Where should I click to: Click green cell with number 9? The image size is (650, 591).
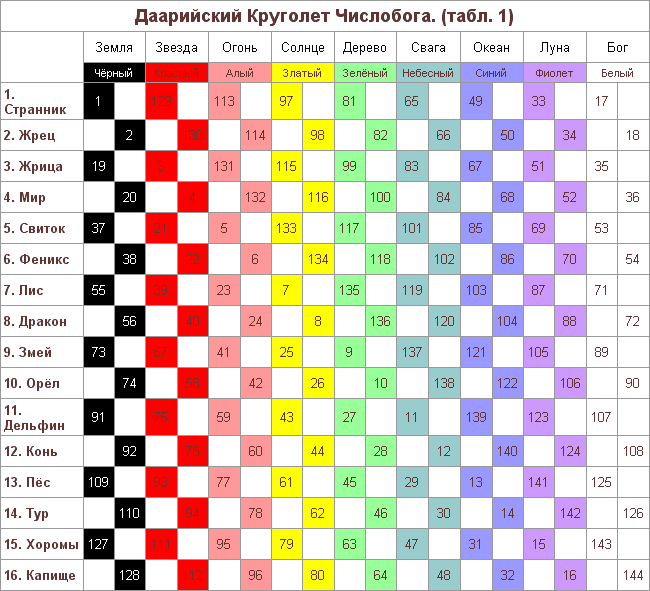click(350, 352)
